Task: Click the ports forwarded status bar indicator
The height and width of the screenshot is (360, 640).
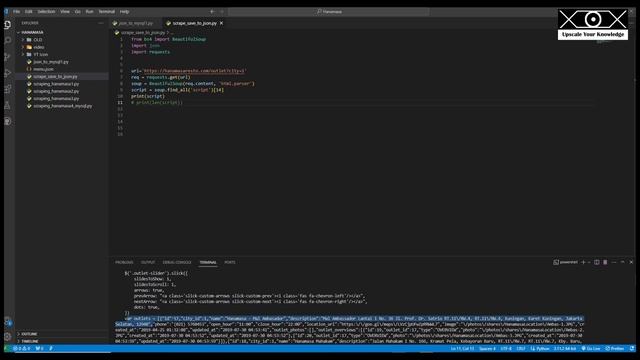Action: point(39,349)
